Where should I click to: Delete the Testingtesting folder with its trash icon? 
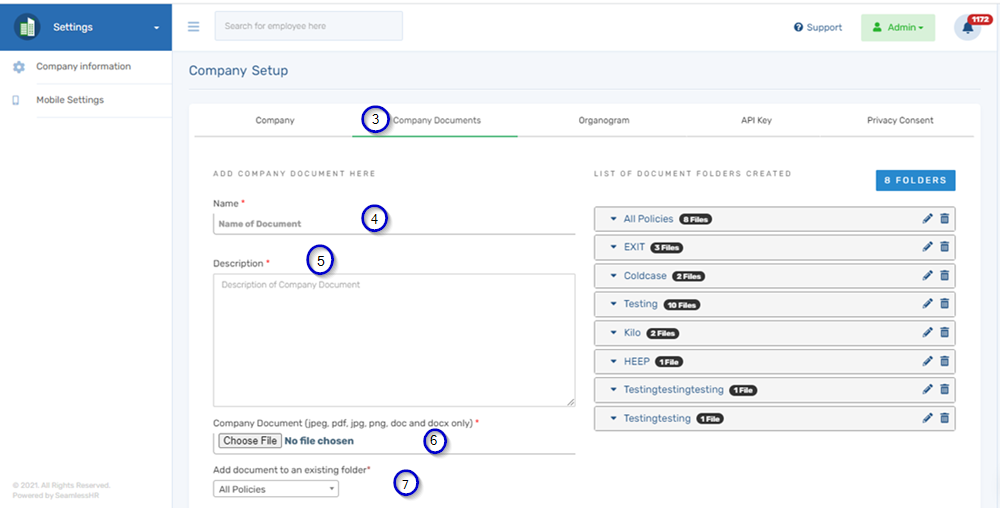click(x=945, y=418)
